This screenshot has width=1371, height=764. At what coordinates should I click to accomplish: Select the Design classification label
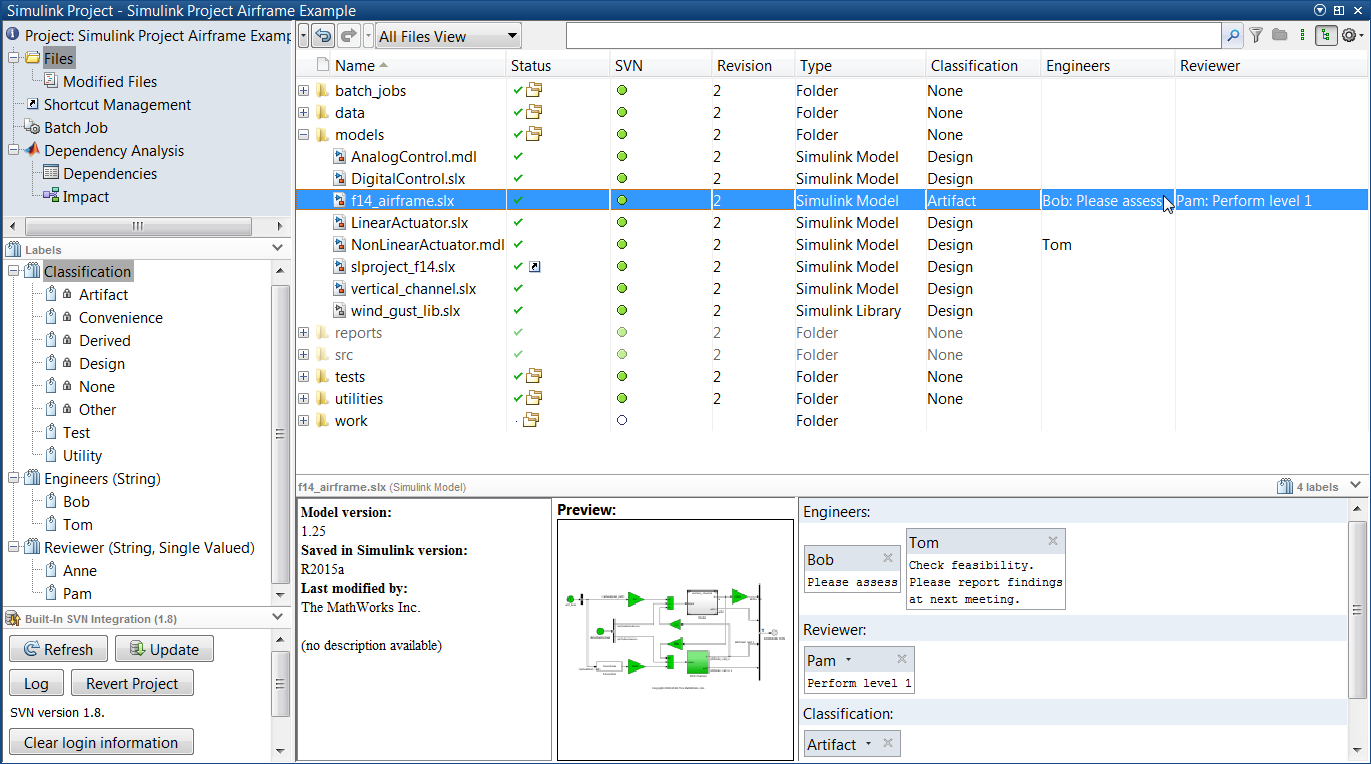pyautogui.click(x=102, y=363)
